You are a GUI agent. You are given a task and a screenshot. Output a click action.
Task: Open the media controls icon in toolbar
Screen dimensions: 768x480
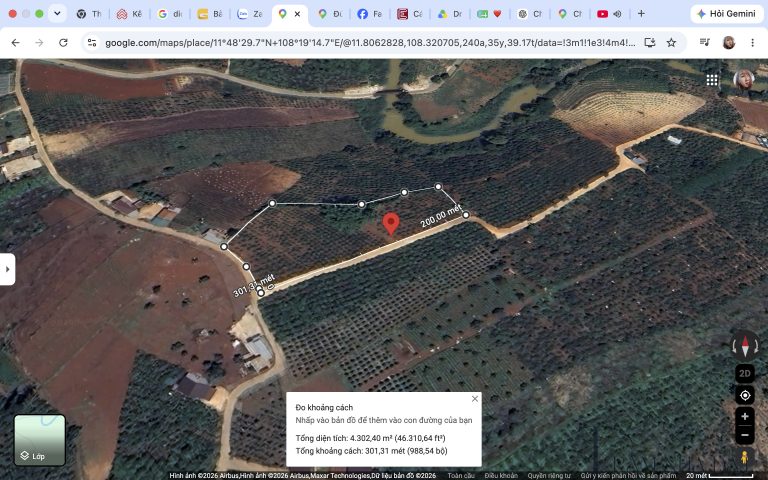[705, 43]
